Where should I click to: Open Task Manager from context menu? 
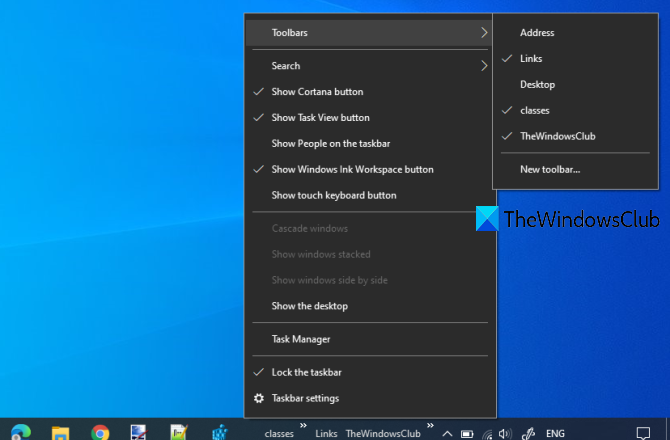tap(370, 339)
